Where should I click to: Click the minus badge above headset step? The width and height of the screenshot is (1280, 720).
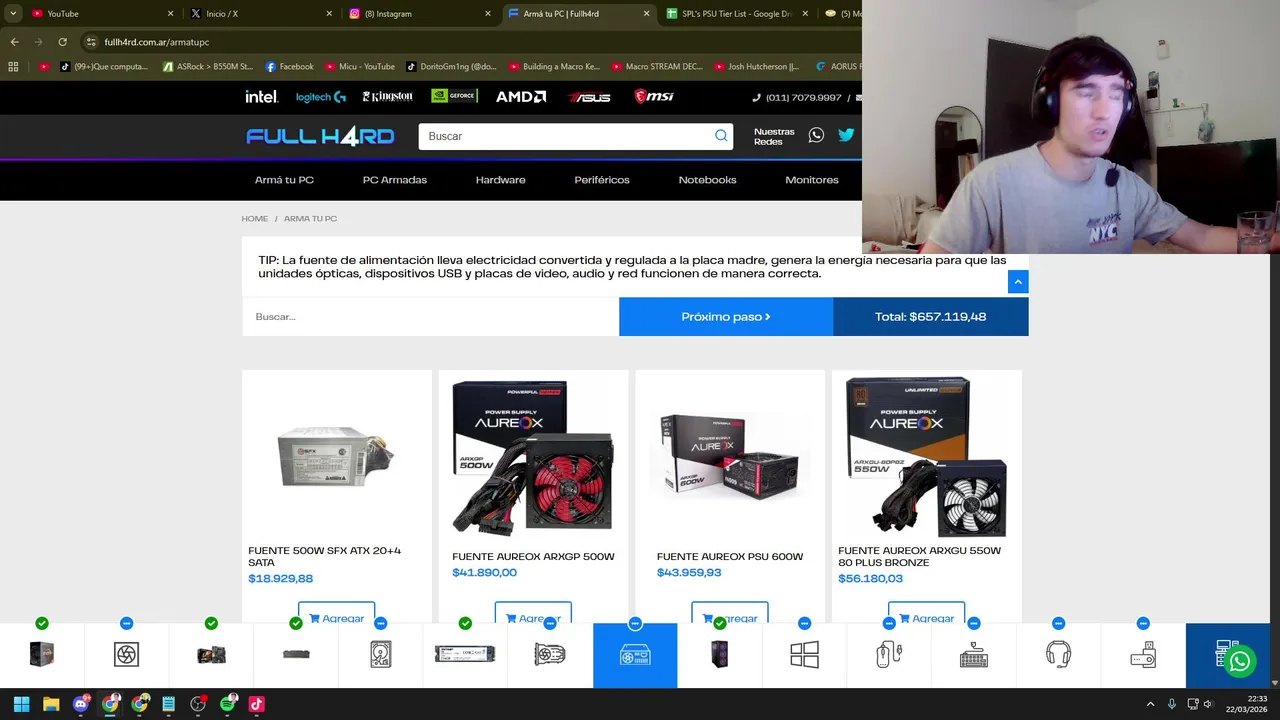coord(1058,623)
